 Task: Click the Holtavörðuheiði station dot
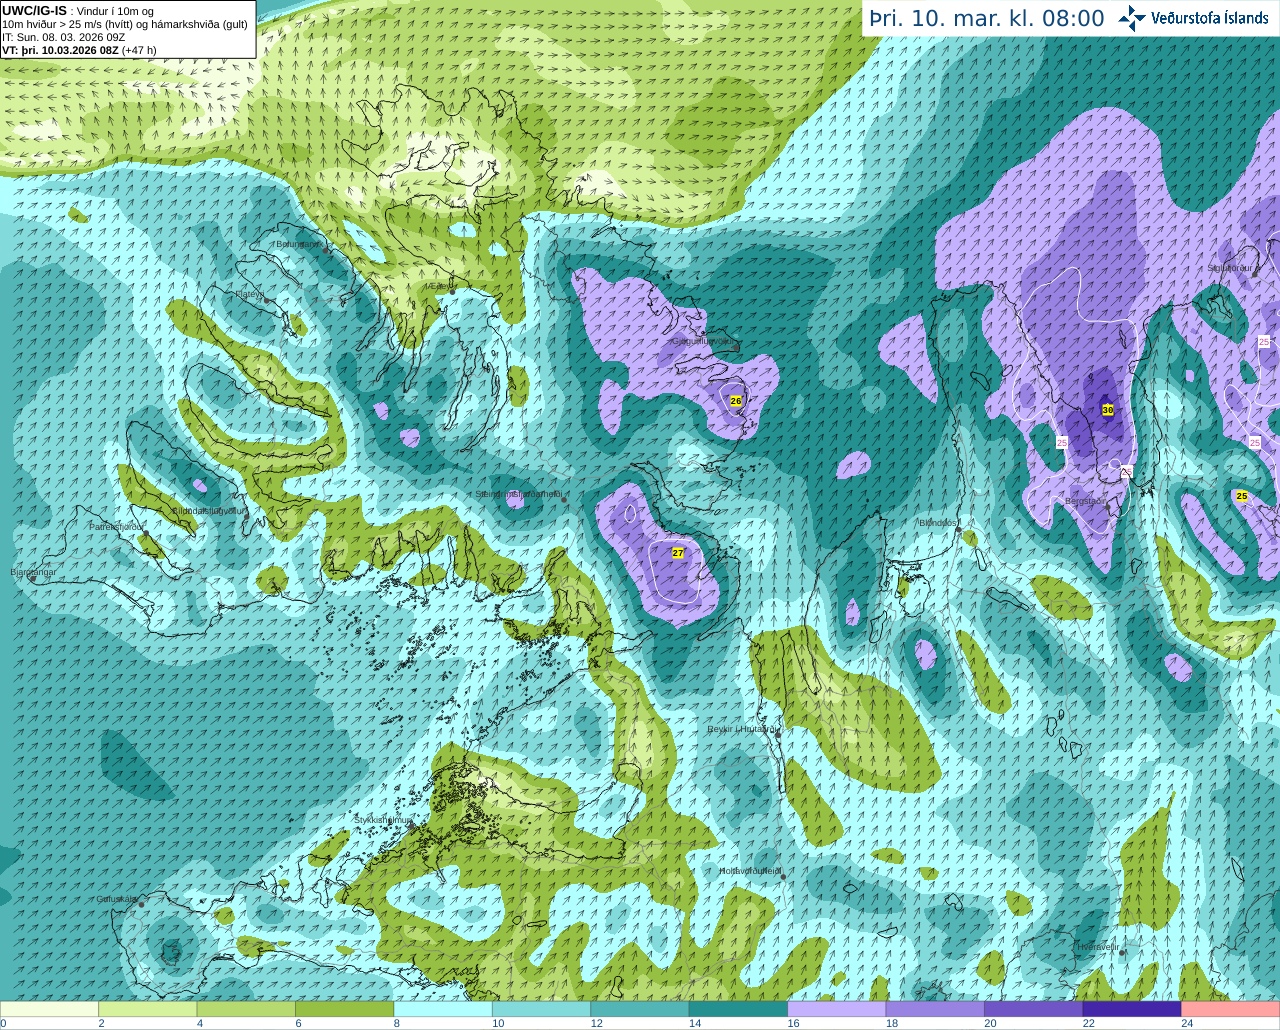coord(783,878)
